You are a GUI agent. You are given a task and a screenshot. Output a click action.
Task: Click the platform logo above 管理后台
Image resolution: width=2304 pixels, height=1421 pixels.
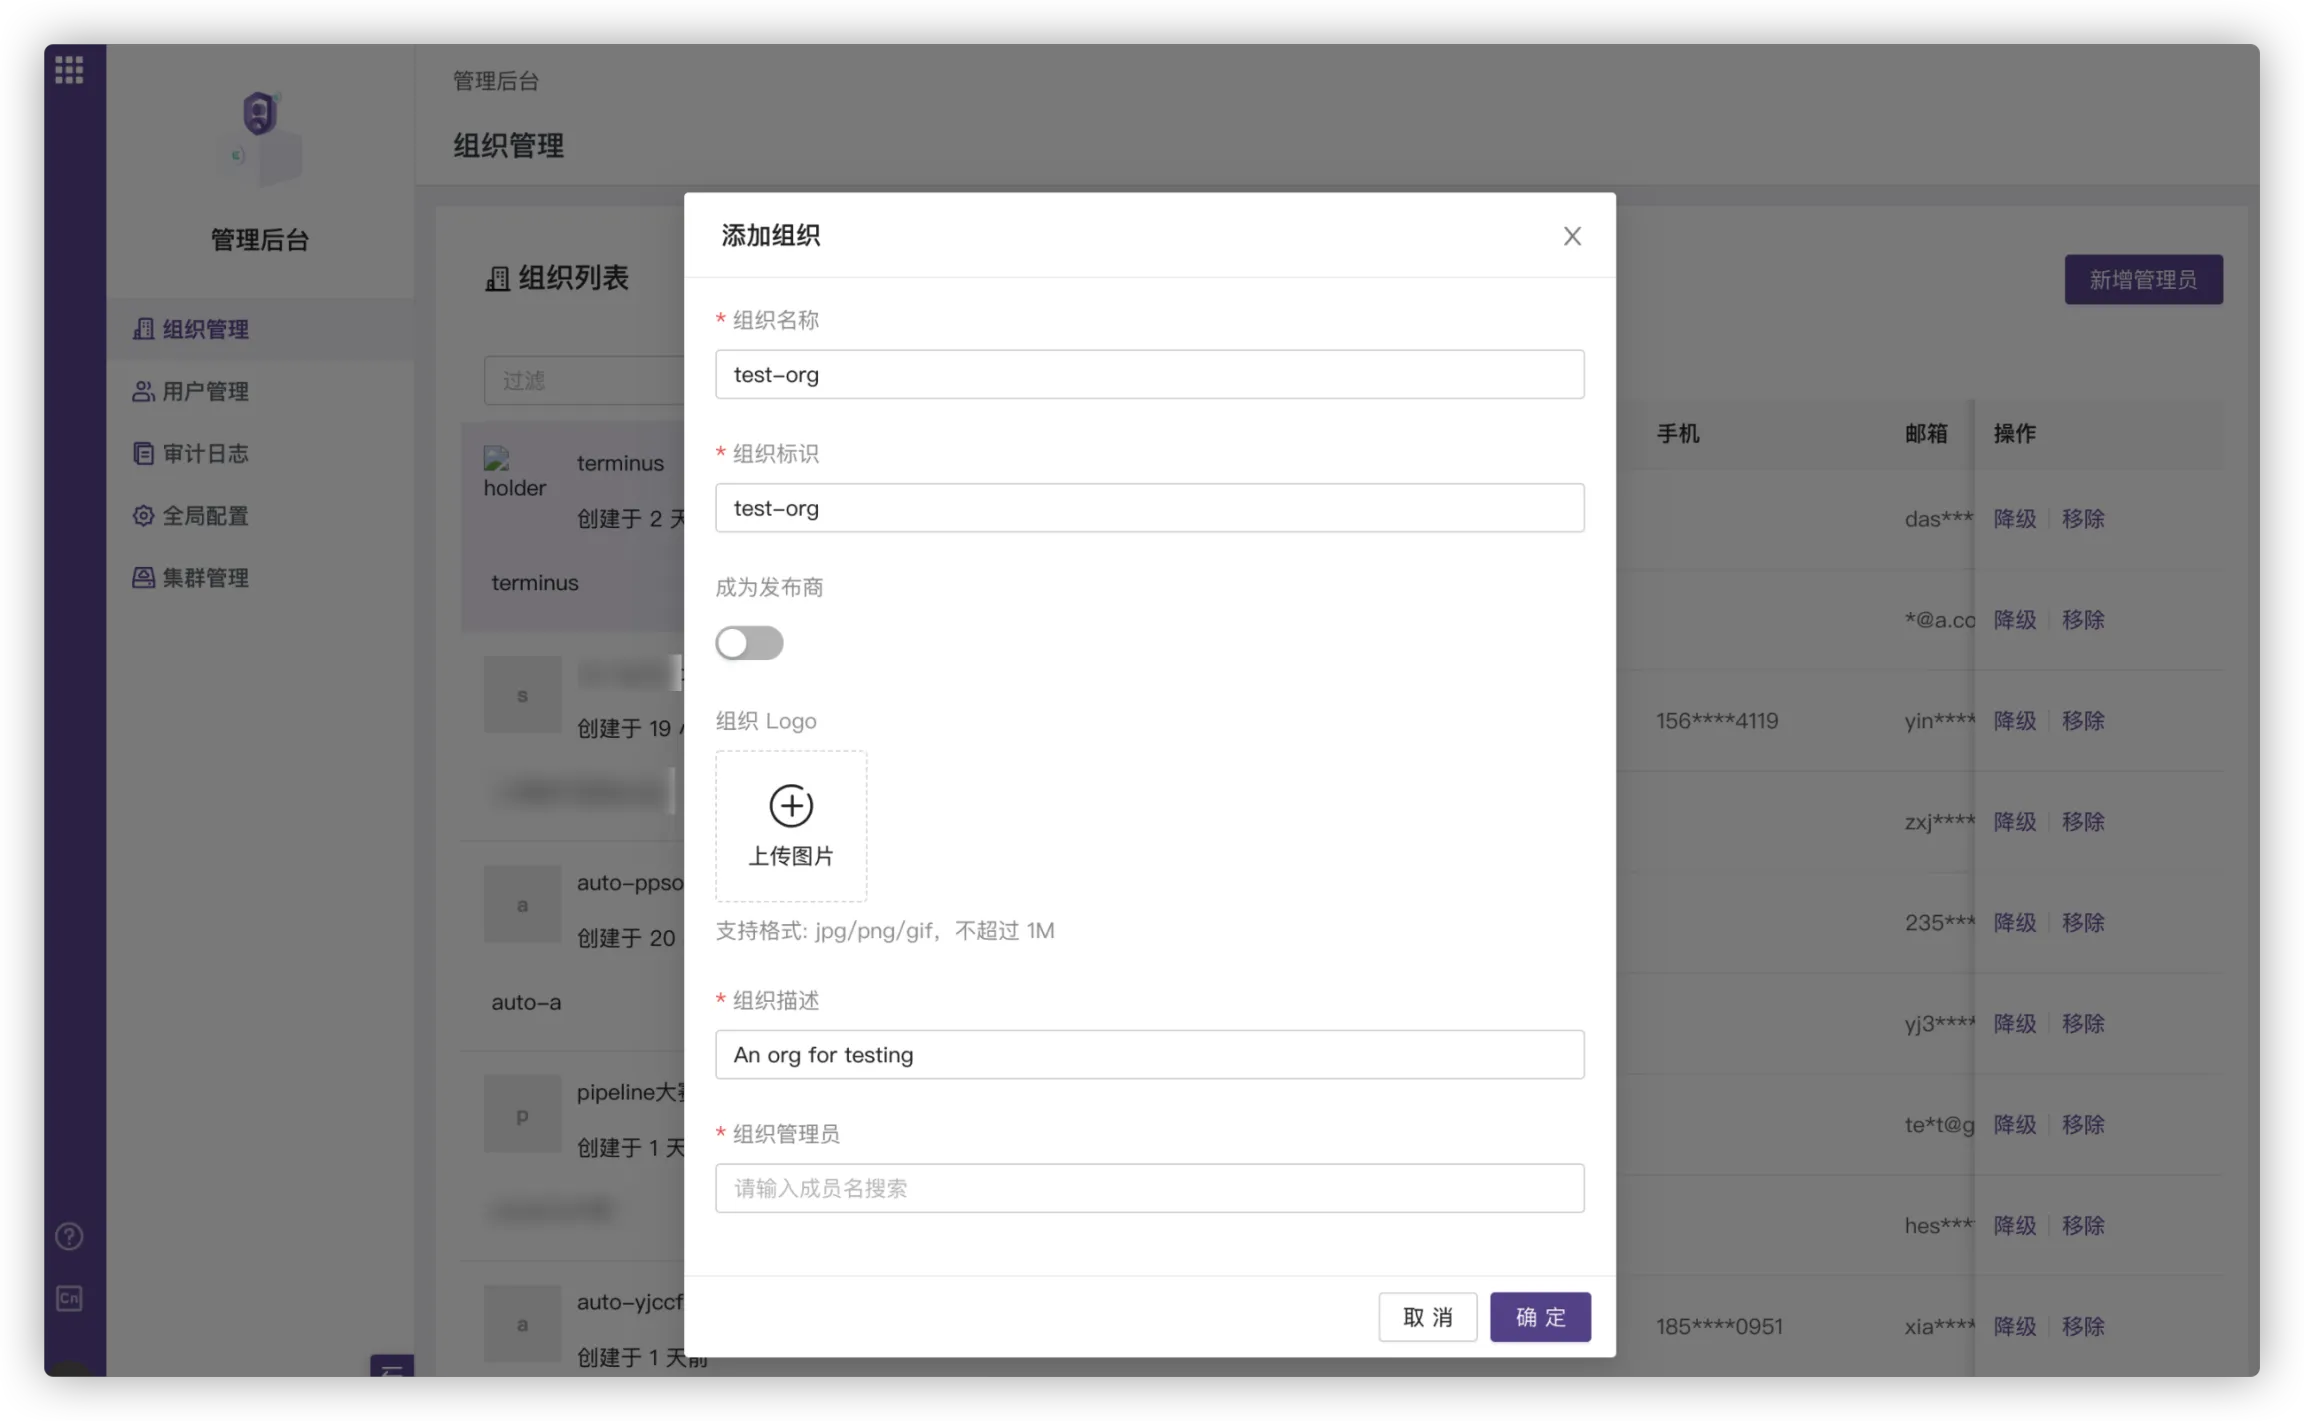(x=260, y=138)
